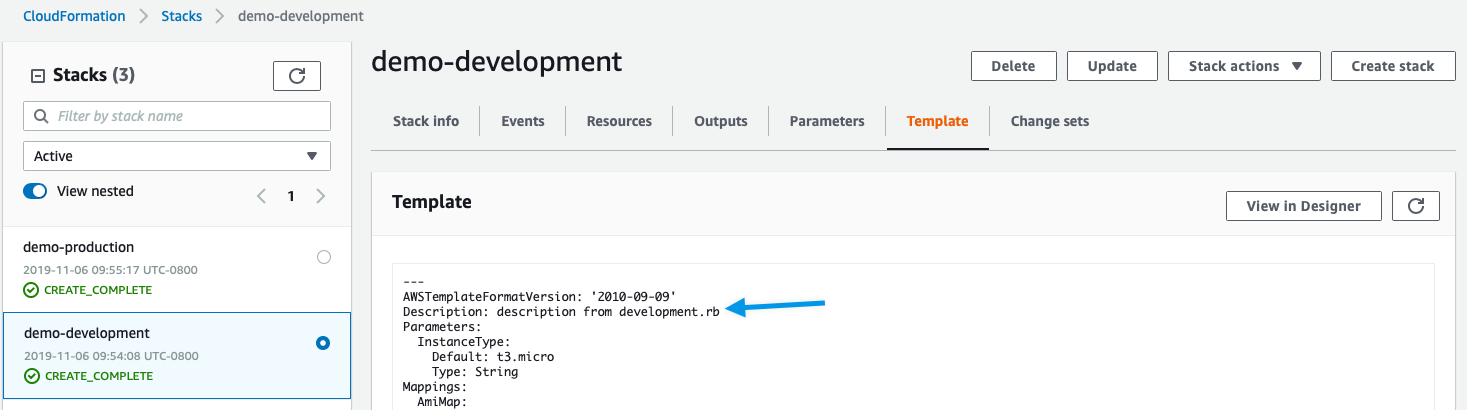Image resolution: width=1467 pixels, height=410 pixels.
Task: Toggle the View nested switch
Action: point(35,191)
